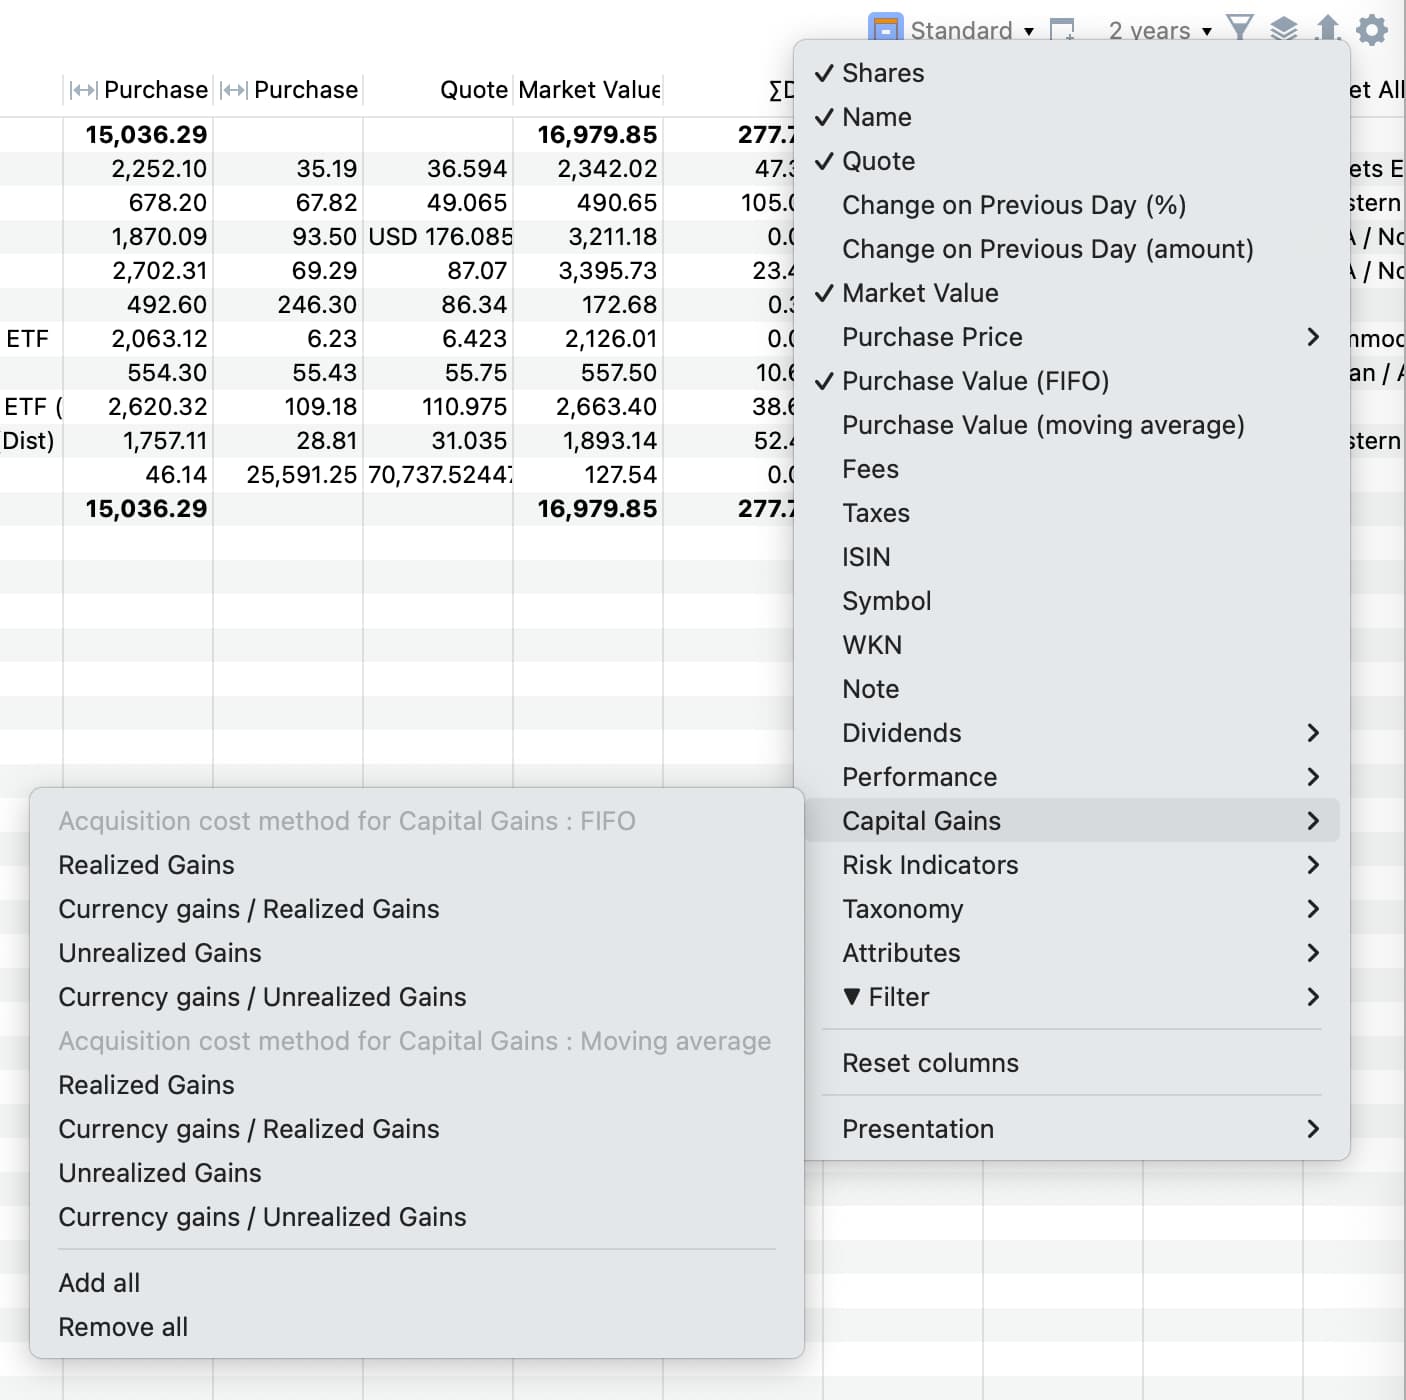Viewport: 1406px width, 1400px height.
Task: Click the first Purchase column header
Action: (x=155, y=90)
